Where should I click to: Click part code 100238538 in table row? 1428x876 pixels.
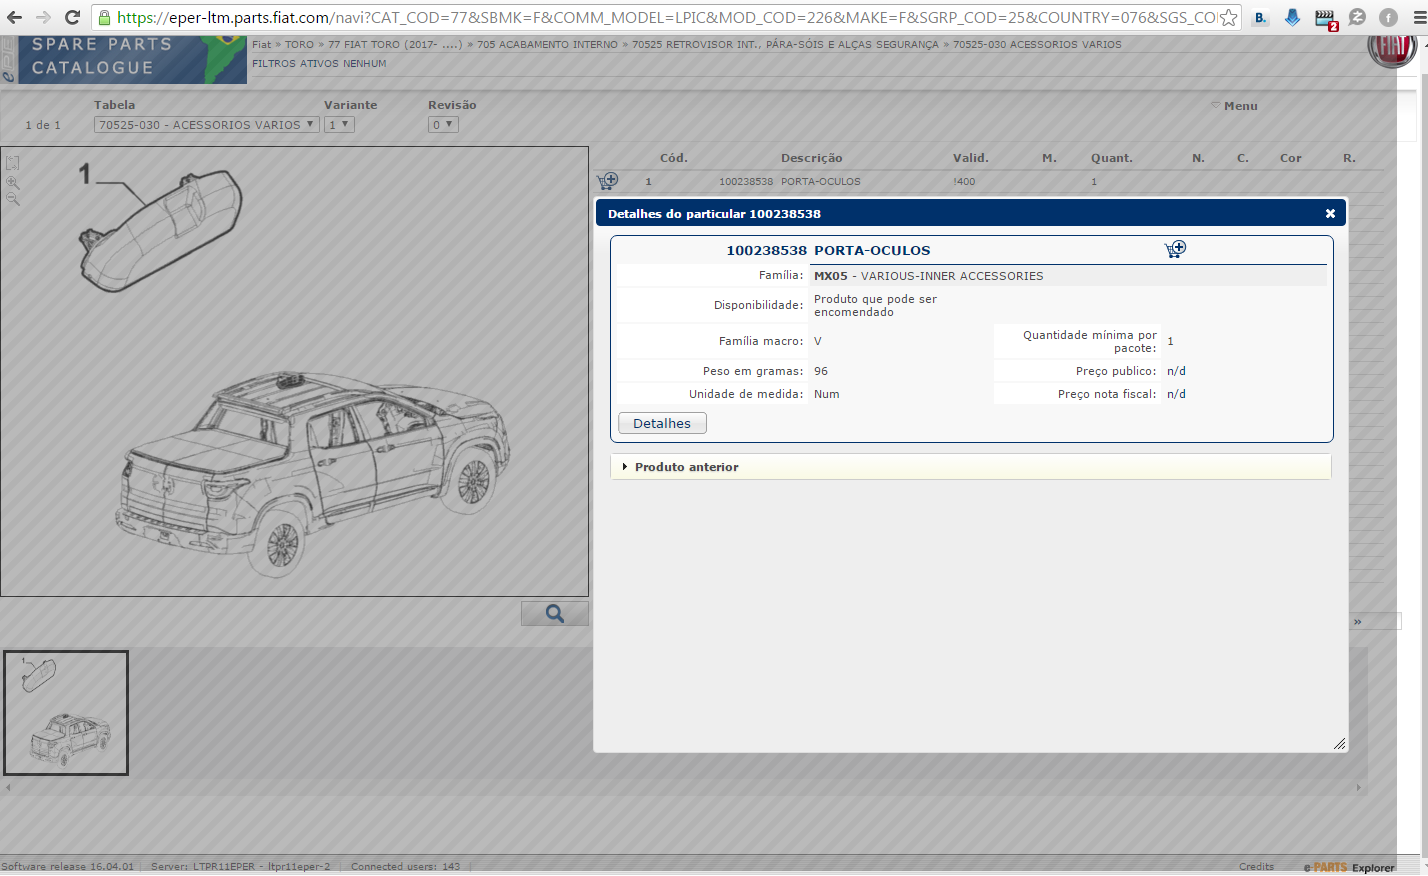pos(746,181)
